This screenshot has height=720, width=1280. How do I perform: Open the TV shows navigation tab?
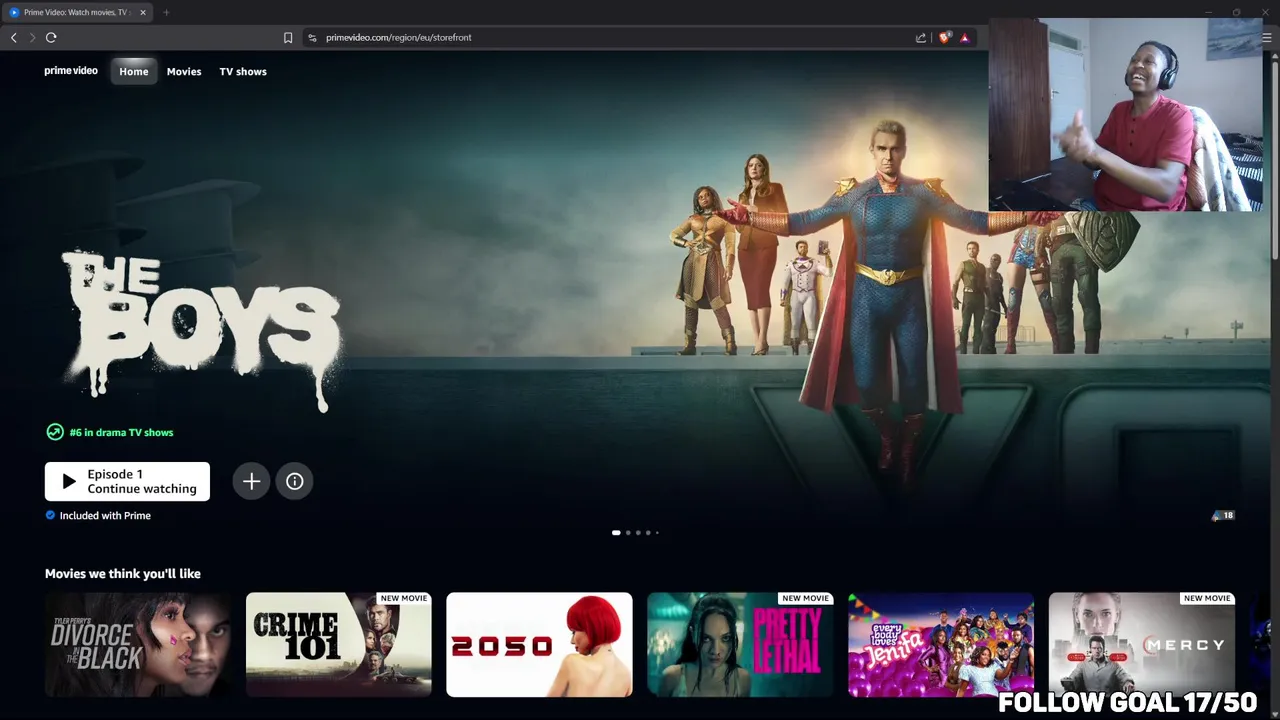point(243,71)
